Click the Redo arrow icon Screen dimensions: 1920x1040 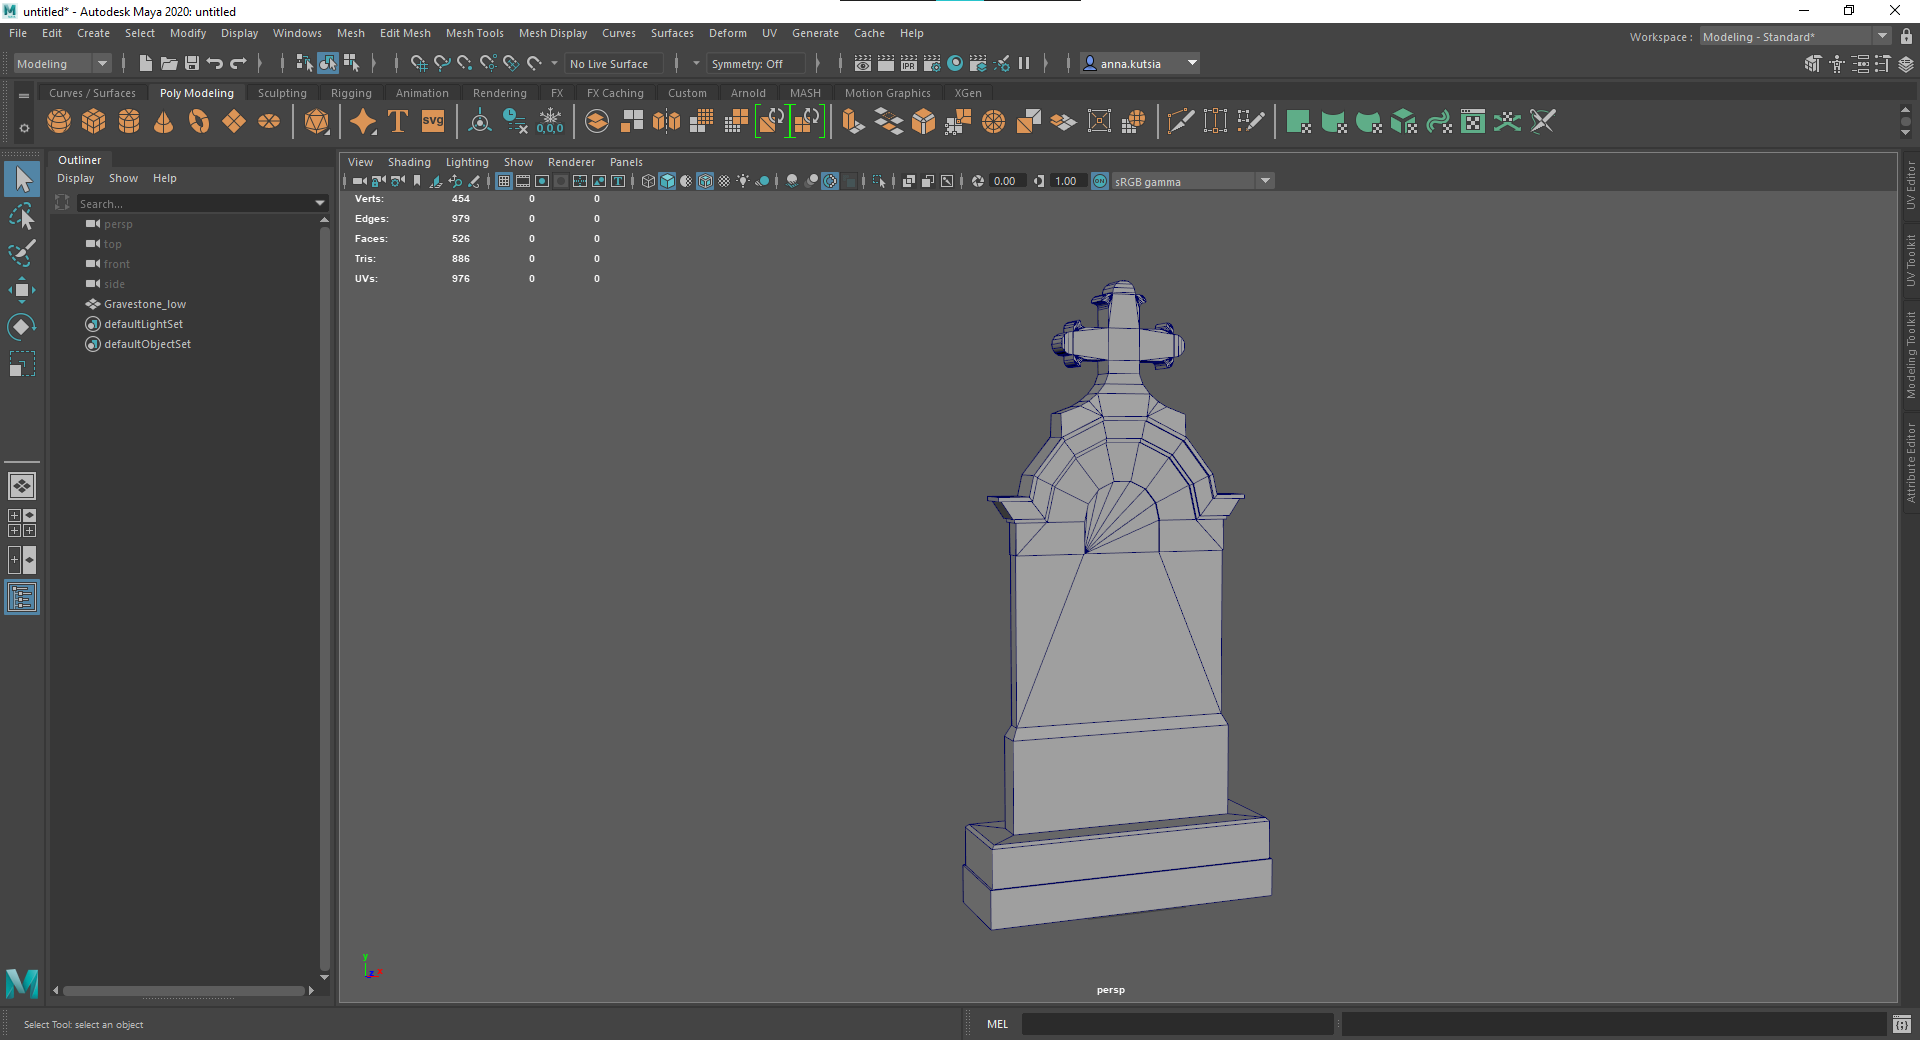[238, 63]
